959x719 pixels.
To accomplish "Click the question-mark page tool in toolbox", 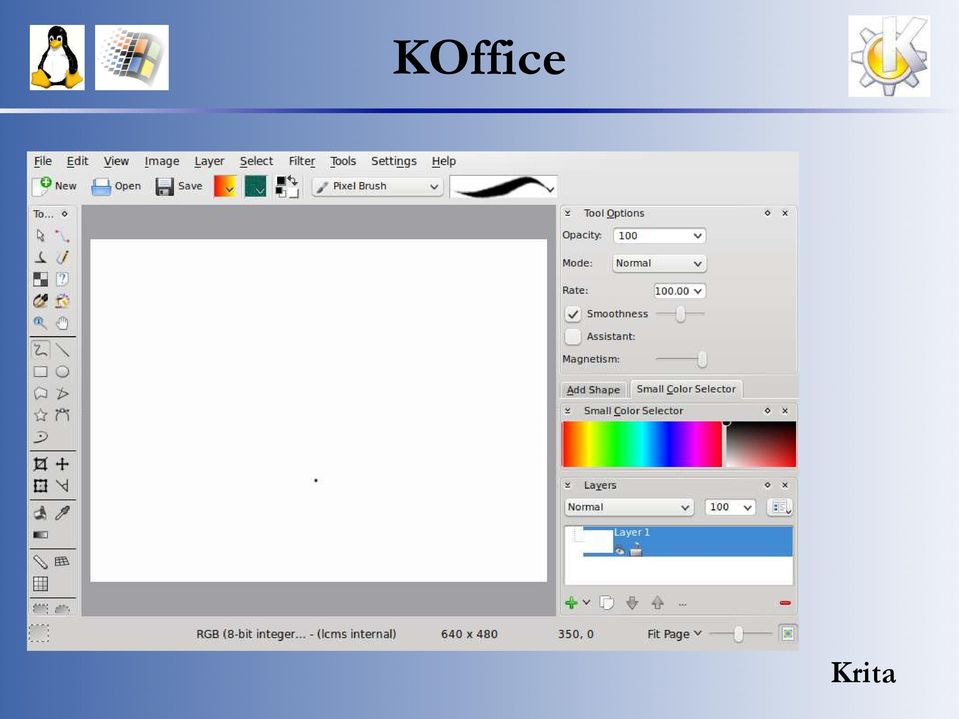I will (x=62, y=279).
